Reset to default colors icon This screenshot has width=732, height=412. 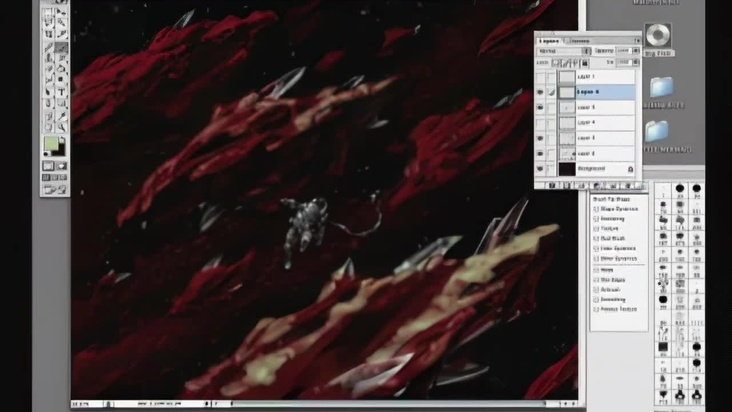pyautogui.click(x=46, y=154)
